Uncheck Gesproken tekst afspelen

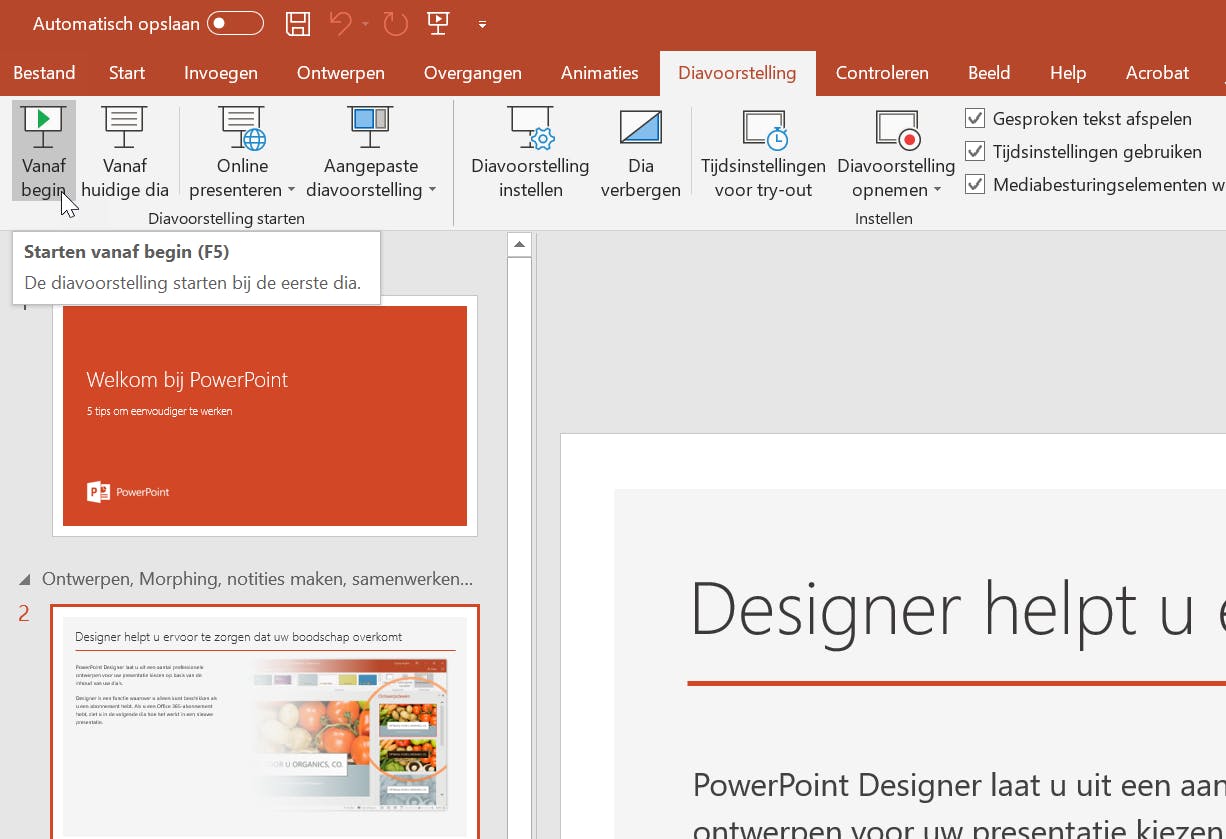point(975,118)
